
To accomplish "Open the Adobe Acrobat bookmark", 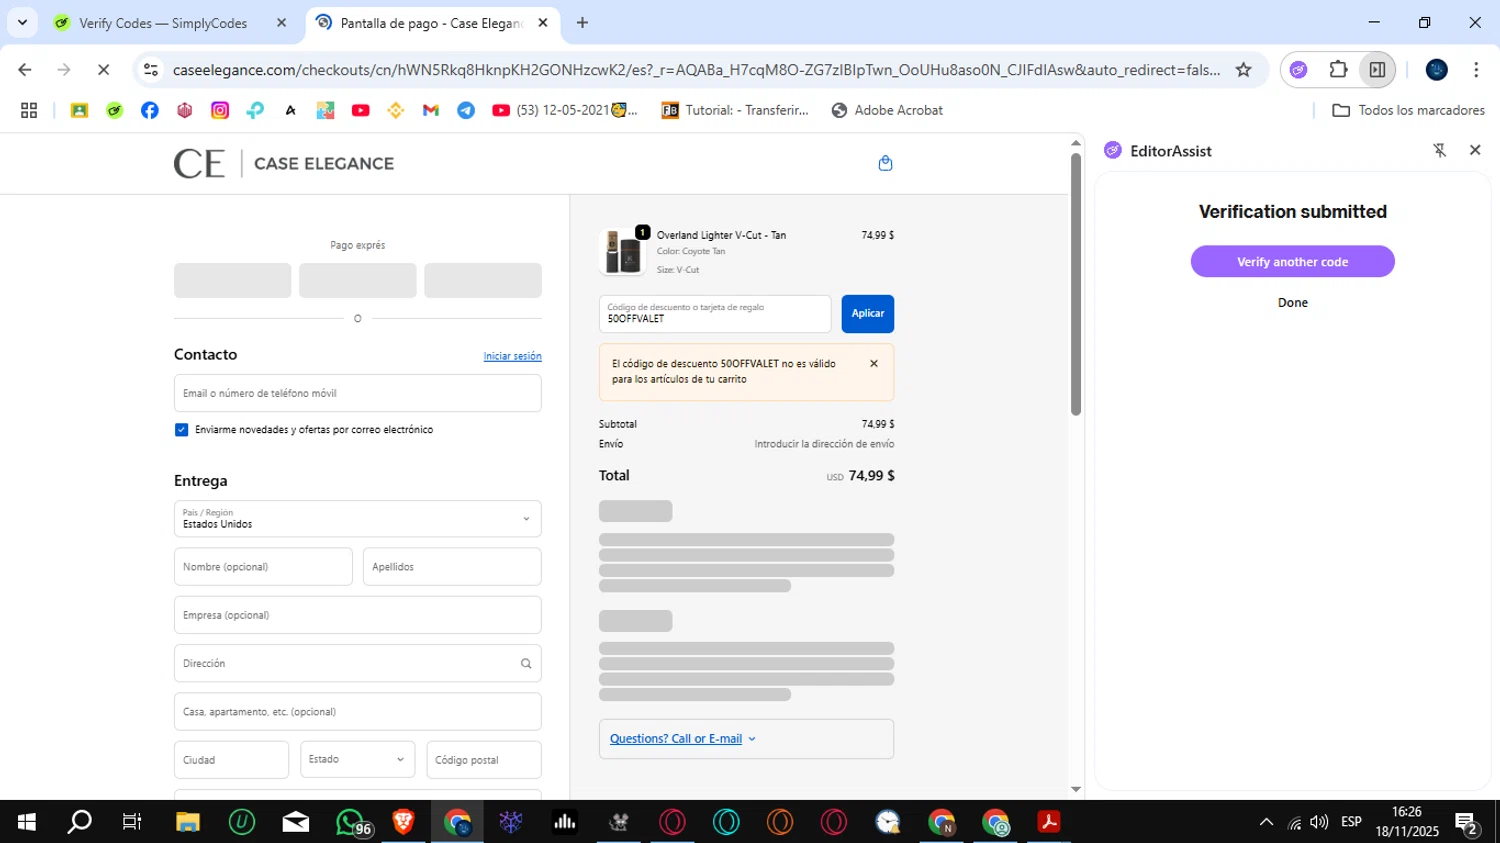I will (887, 110).
